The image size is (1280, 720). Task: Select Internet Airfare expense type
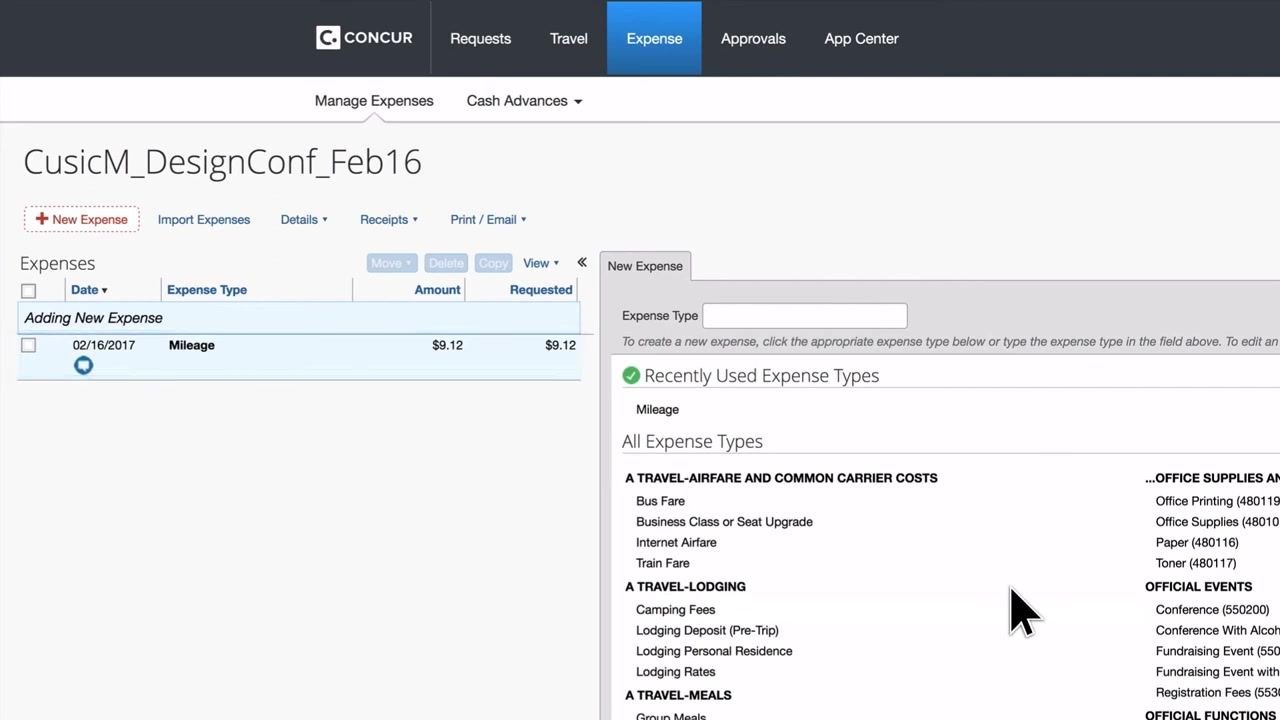(676, 542)
